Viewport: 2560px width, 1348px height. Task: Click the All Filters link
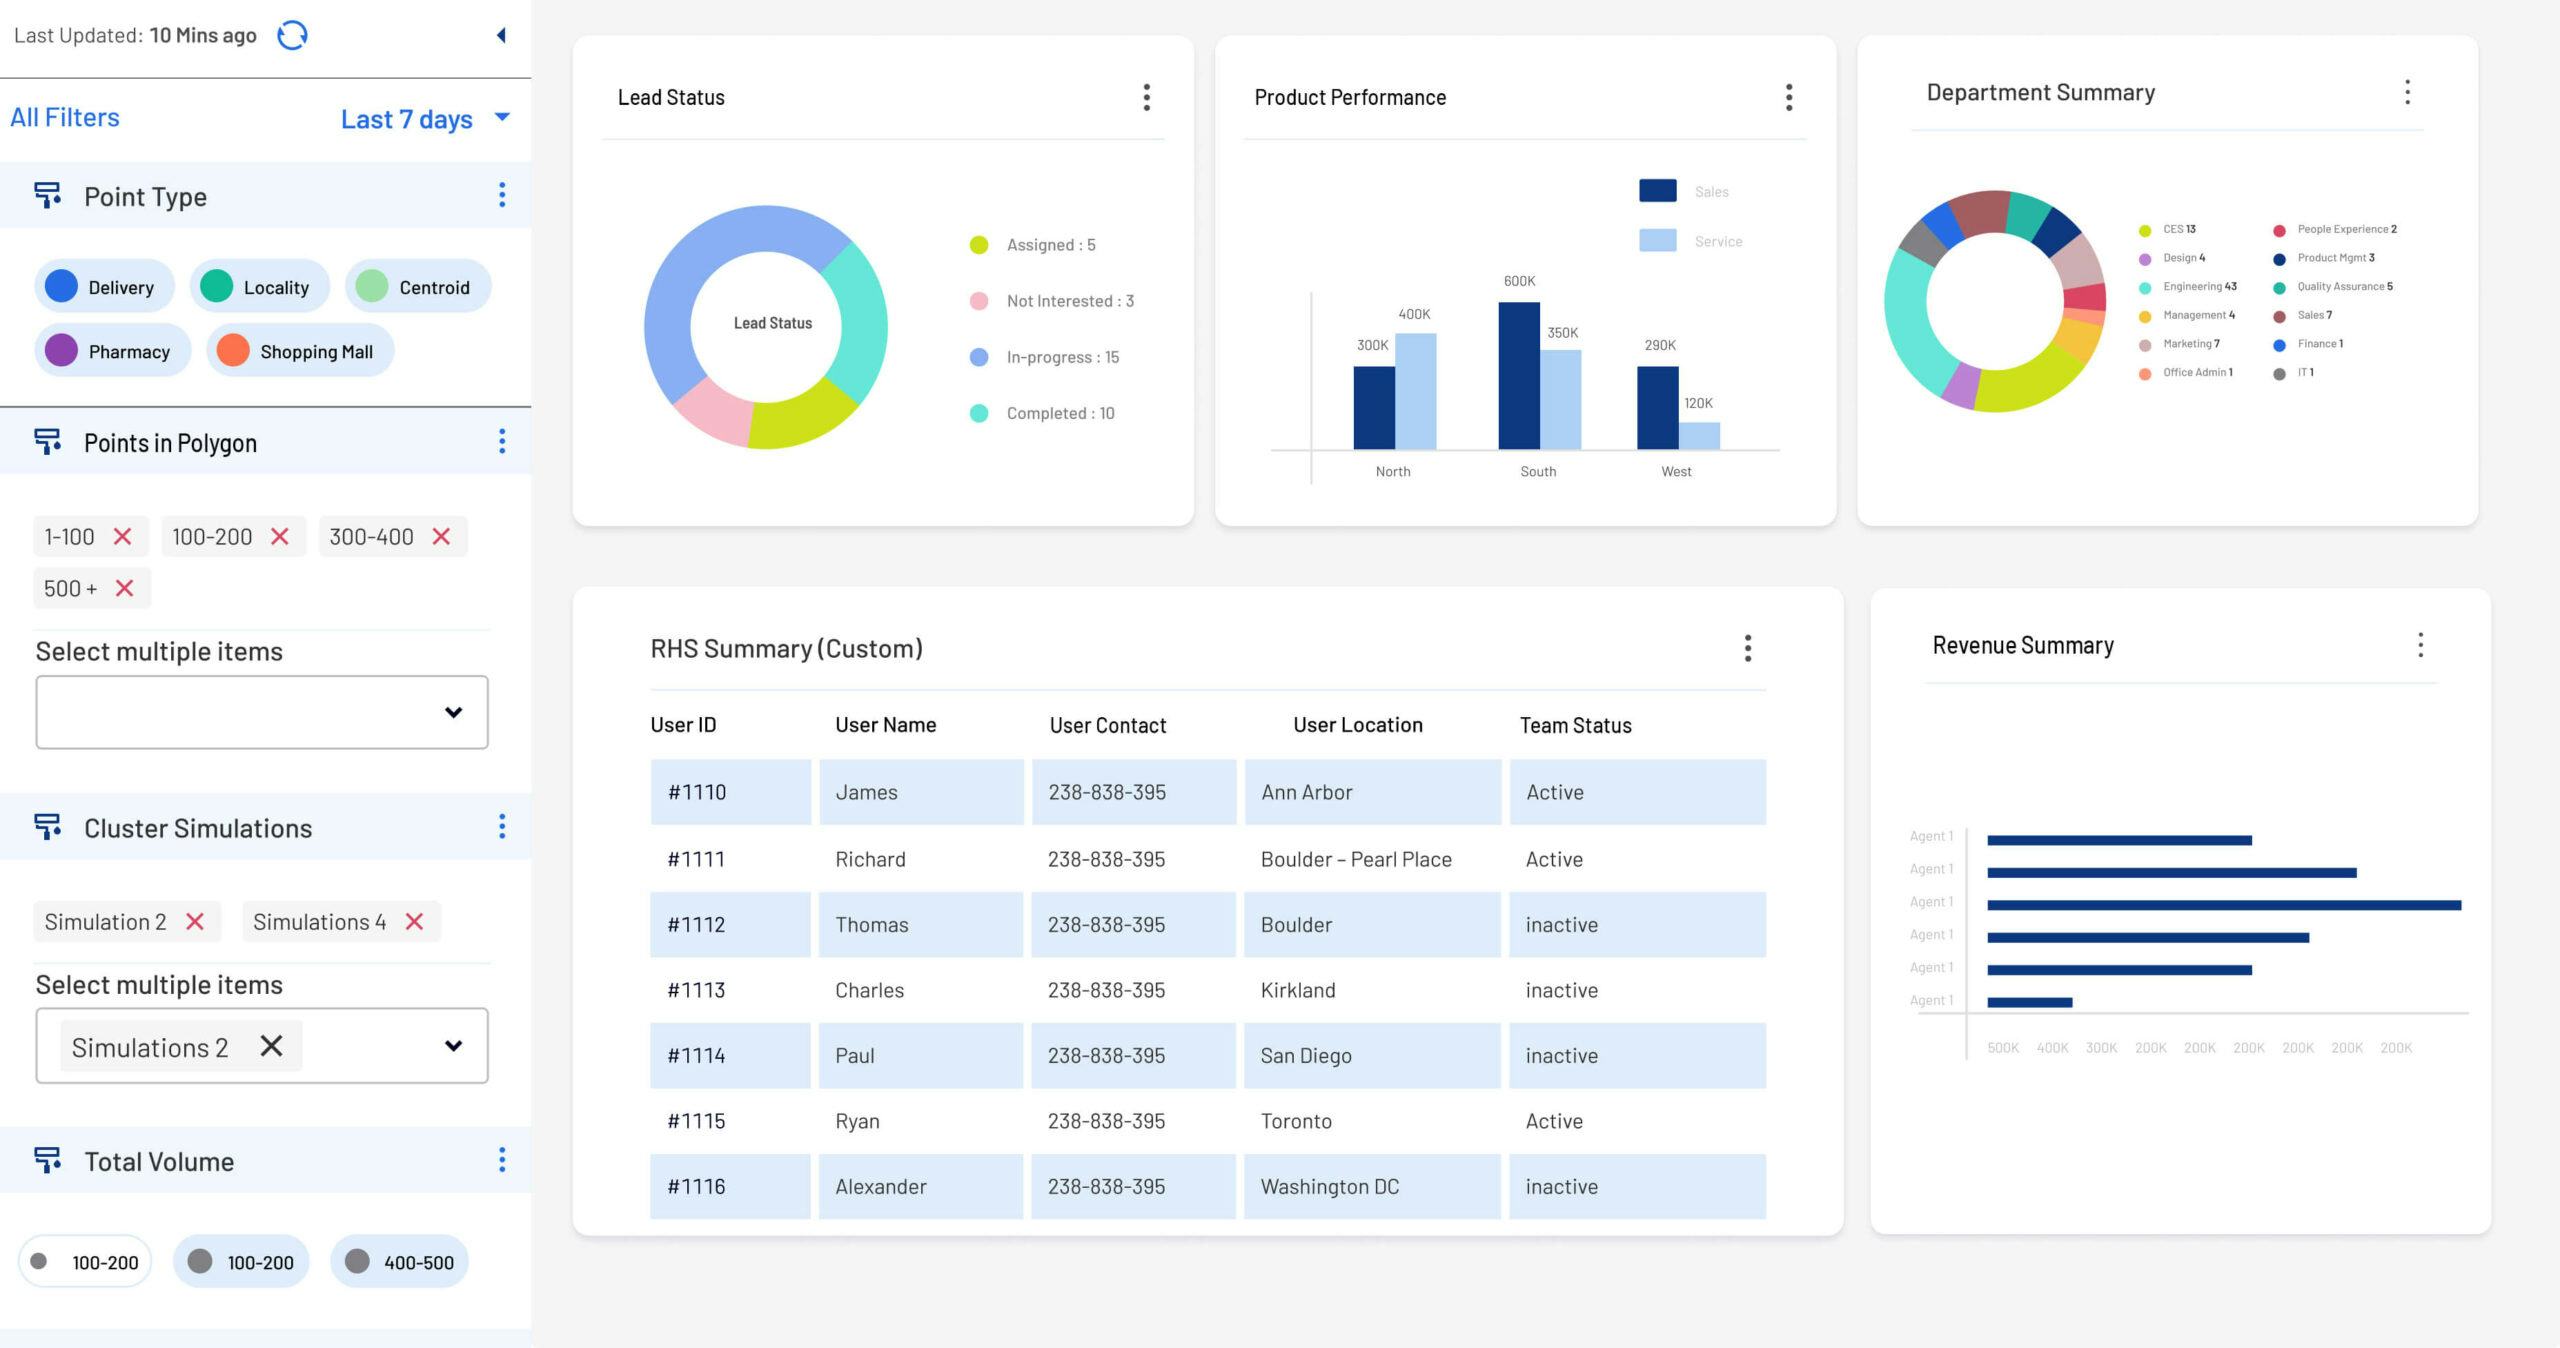pos(64,116)
